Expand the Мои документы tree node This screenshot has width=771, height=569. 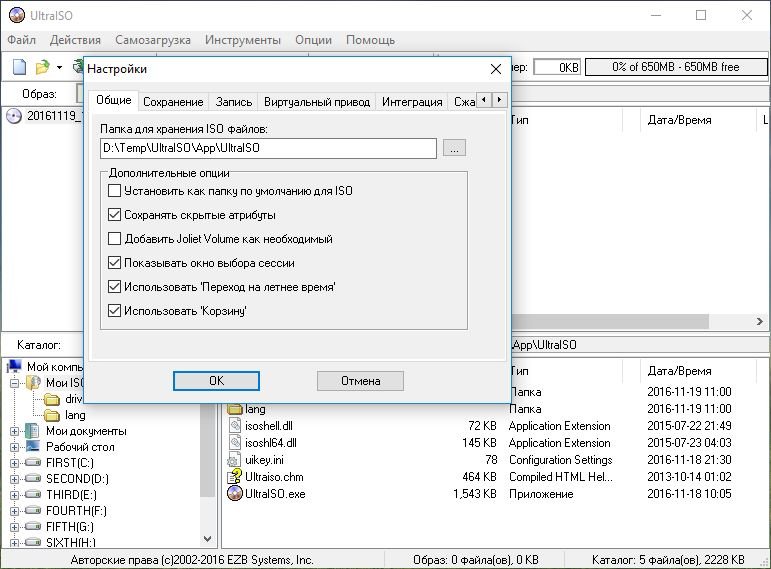pos(14,431)
